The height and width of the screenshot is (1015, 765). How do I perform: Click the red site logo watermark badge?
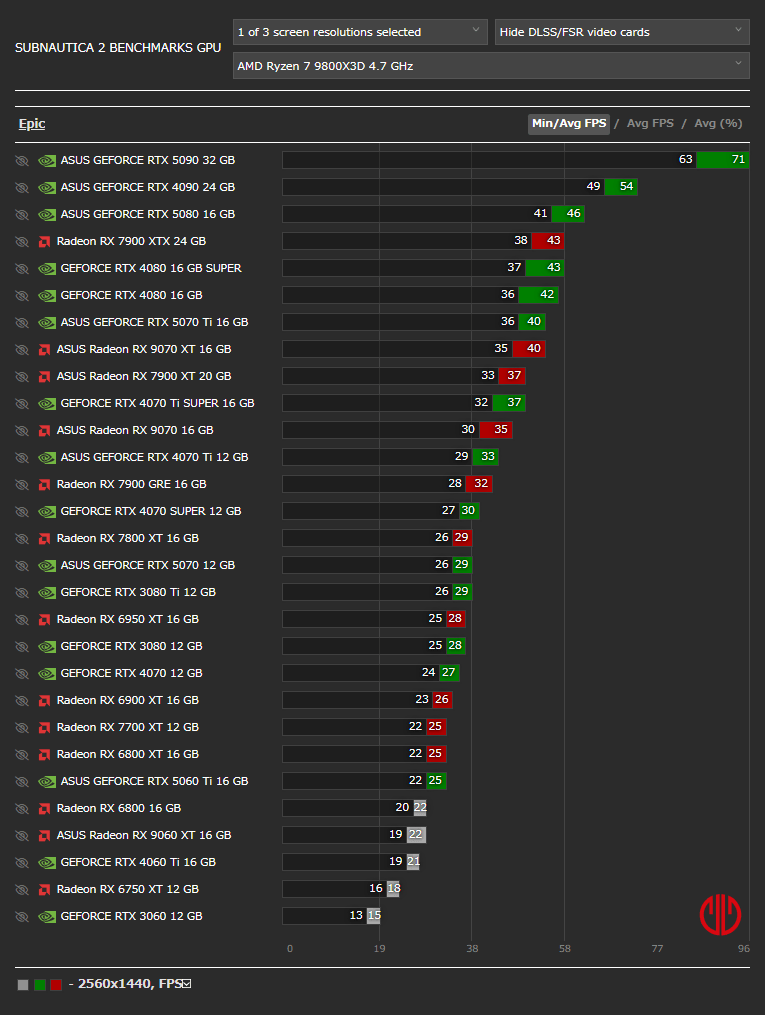[x=720, y=915]
